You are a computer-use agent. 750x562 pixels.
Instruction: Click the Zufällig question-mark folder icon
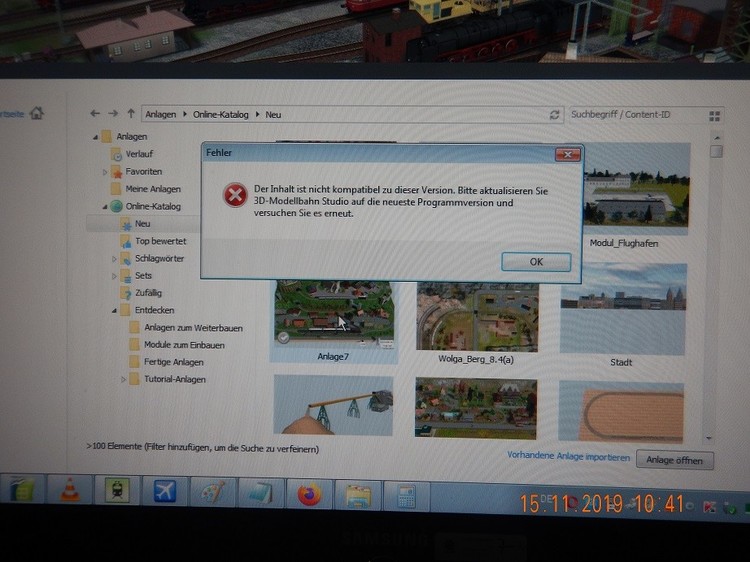coord(126,293)
